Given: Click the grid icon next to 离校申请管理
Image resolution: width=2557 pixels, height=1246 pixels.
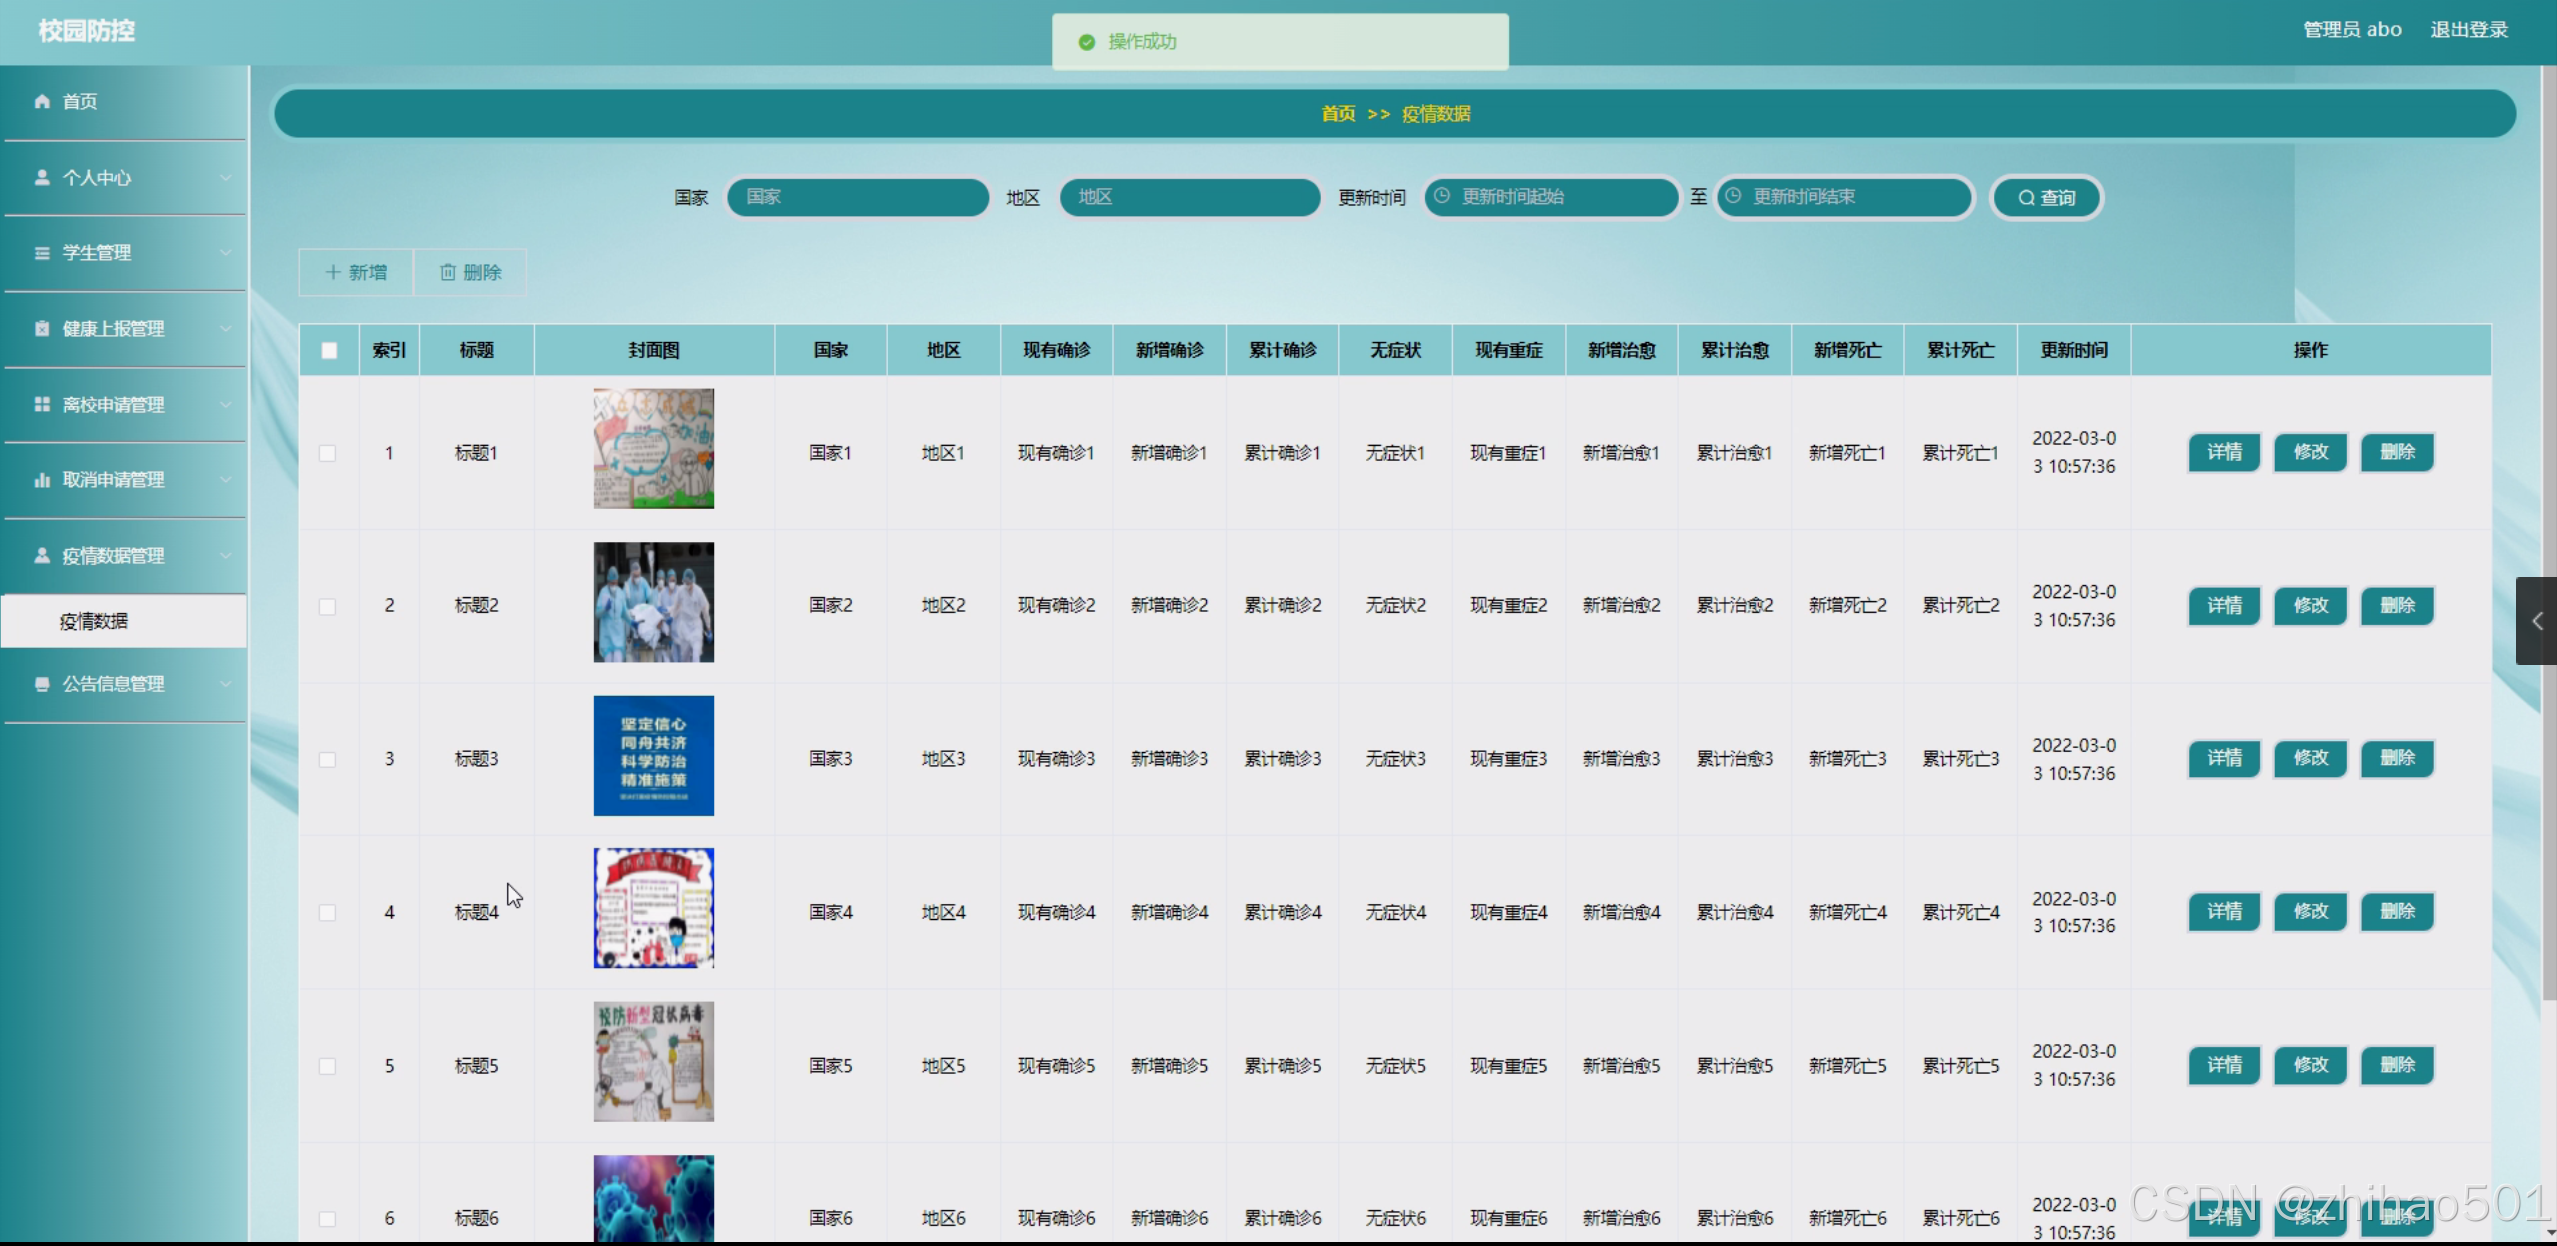Looking at the screenshot, I should (x=42, y=404).
